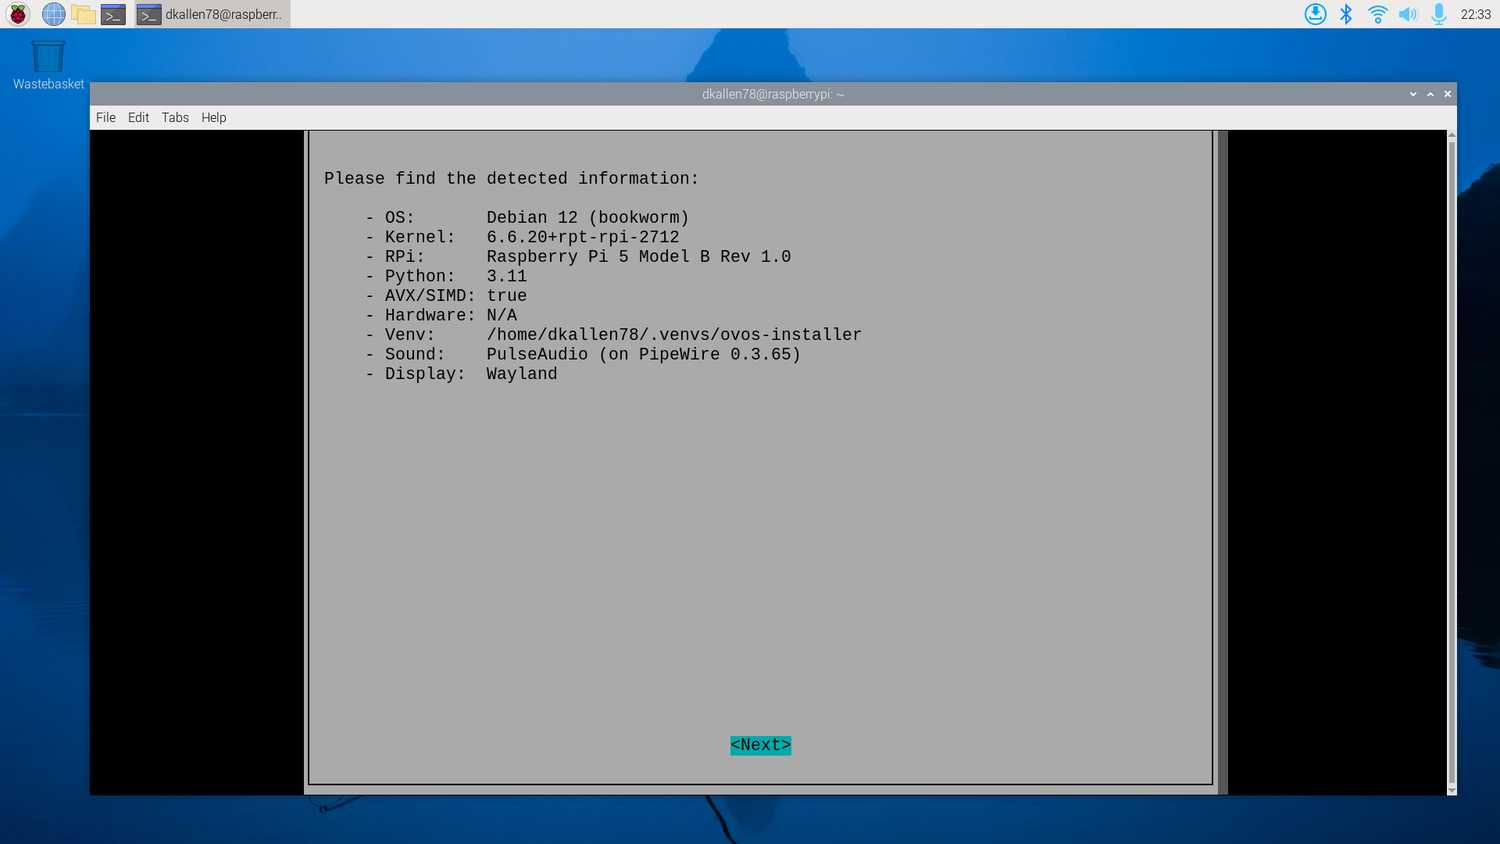Screen dimensions: 1500x844
Task: Click the terminal vertical scrollbar
Action: pyautogui.click(x=1452, y=462)
